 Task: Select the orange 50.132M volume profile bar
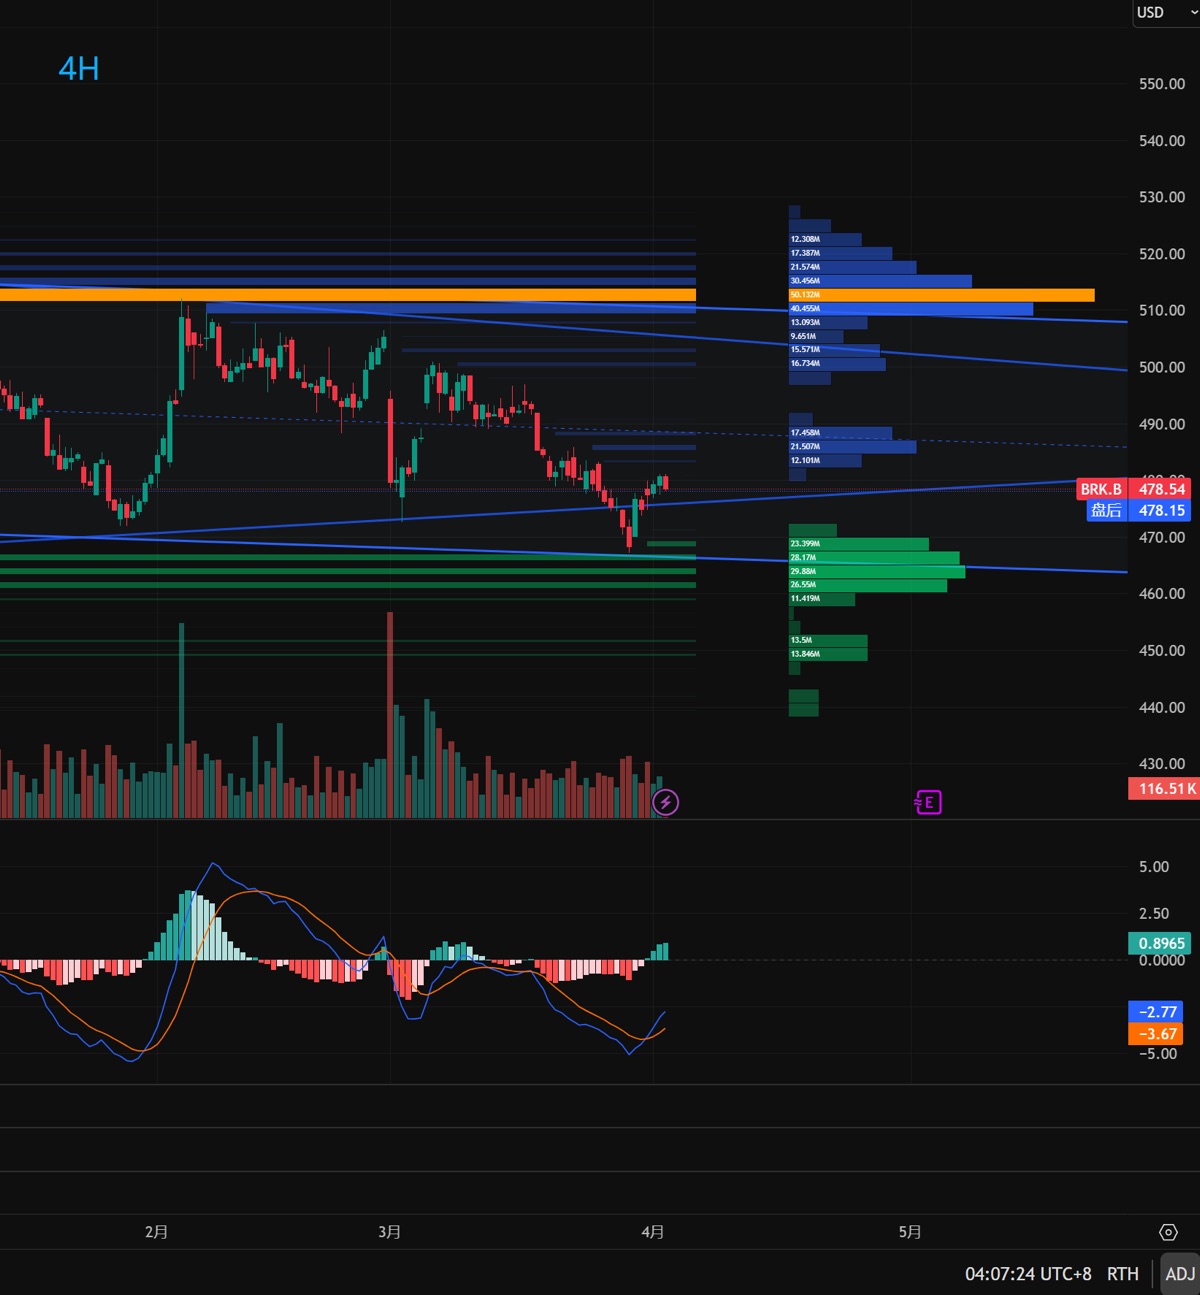pyautogui.click(x=940, y=295)
